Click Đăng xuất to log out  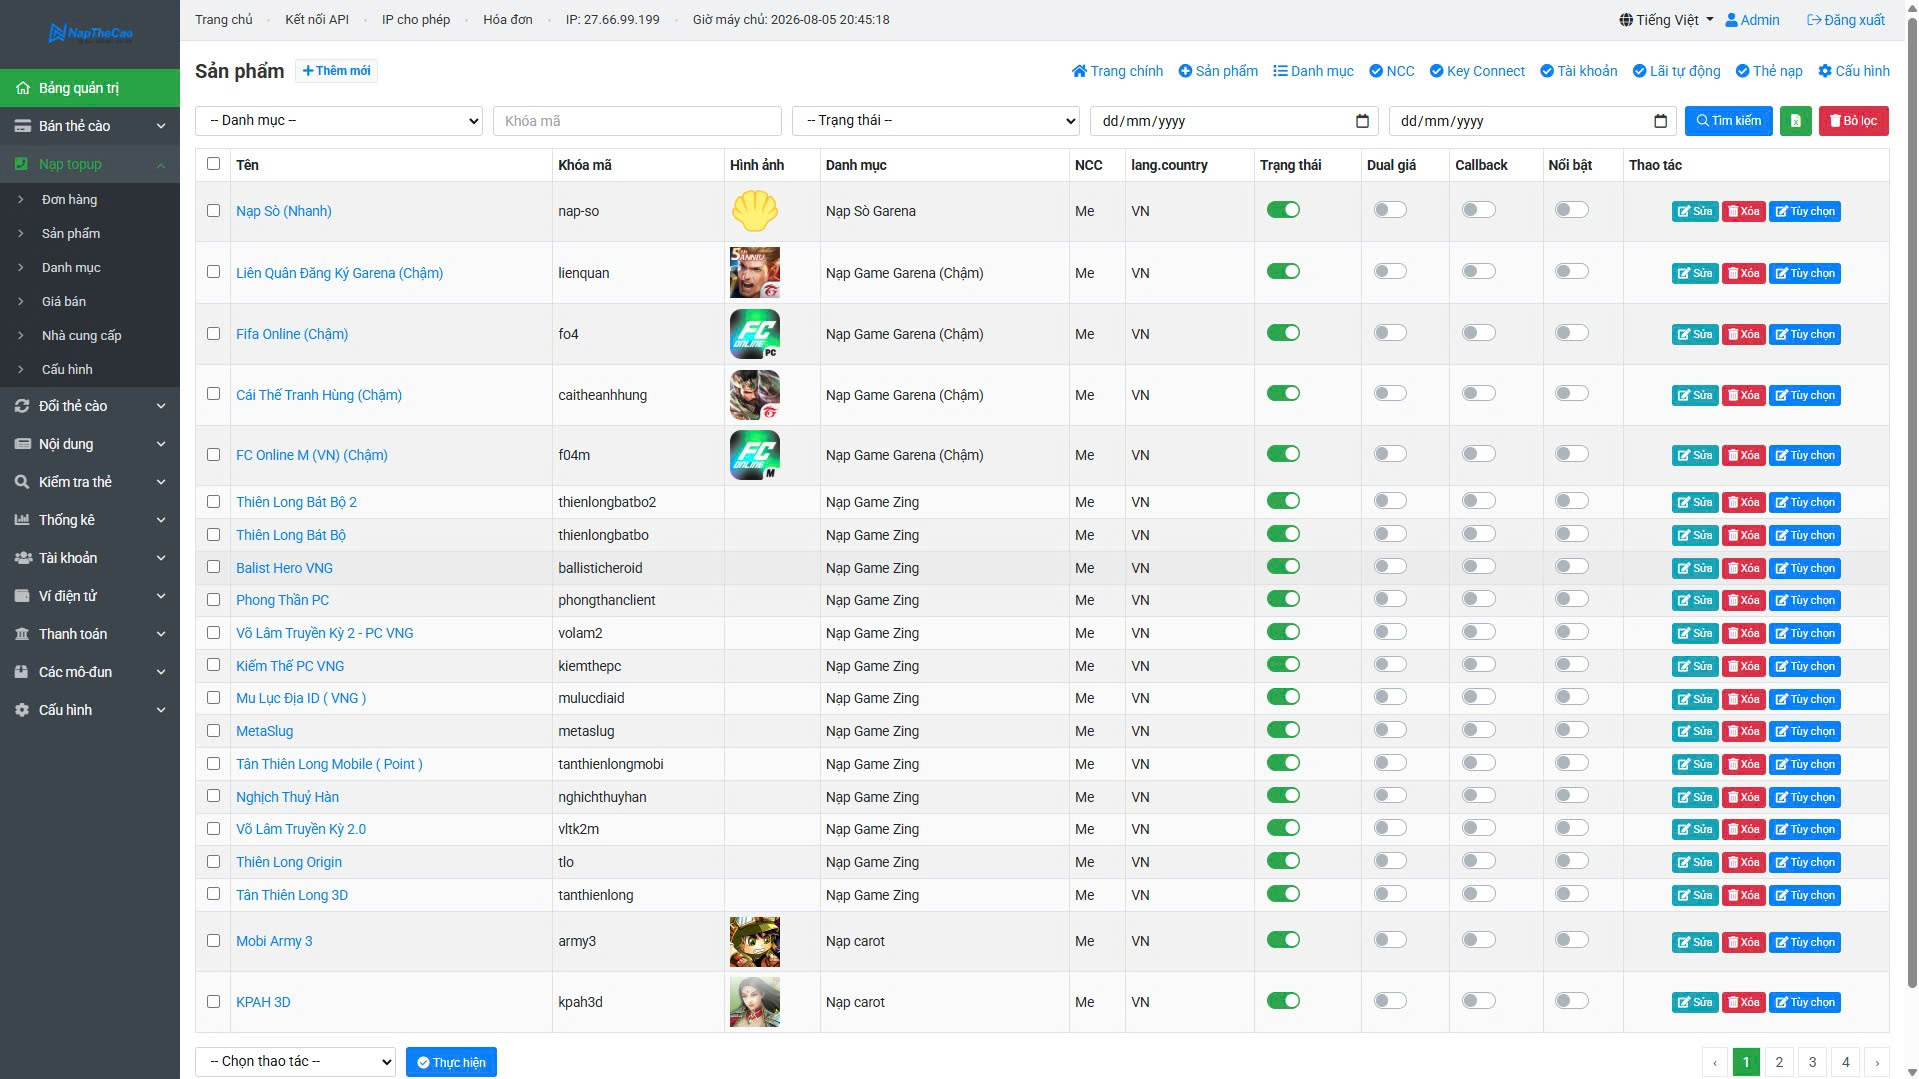tap(1845, 20)
